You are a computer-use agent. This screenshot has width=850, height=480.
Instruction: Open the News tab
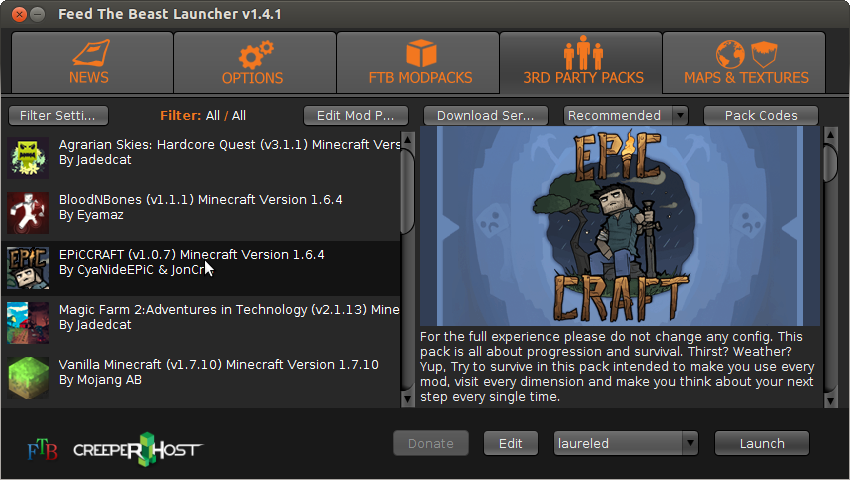point(92,62)
